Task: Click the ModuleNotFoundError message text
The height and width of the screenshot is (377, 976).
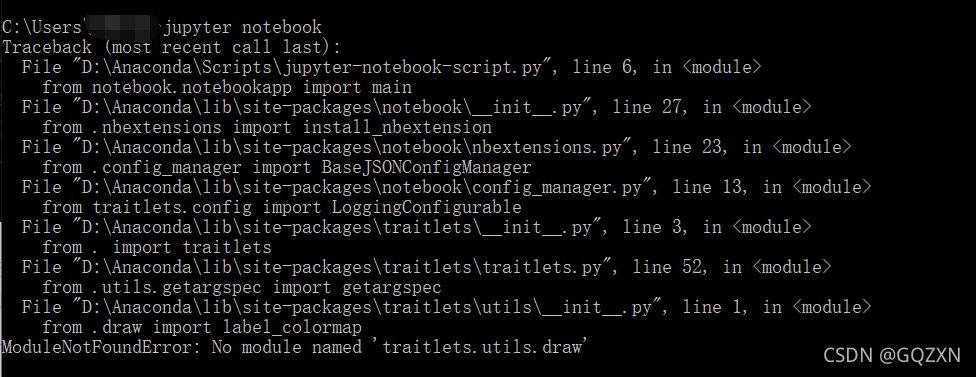Action: 292,347
